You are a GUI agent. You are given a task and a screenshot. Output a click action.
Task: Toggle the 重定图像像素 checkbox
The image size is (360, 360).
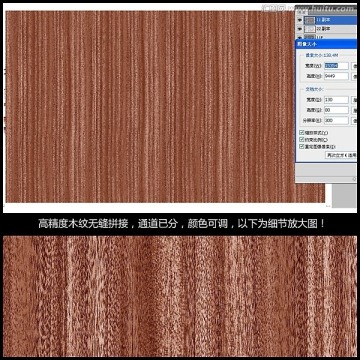pos(302,146)
